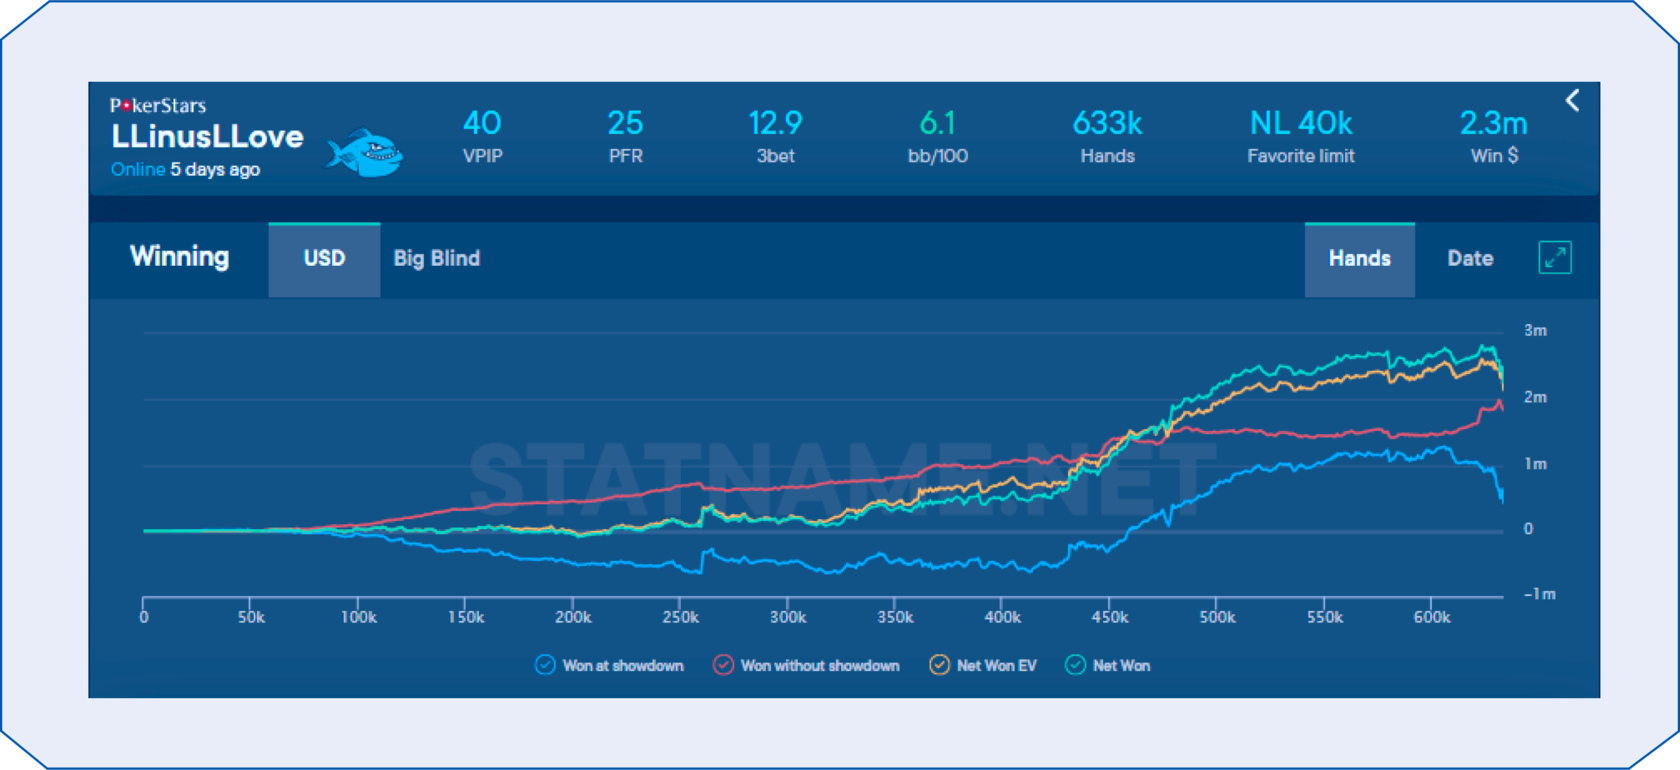
Task: Click the 300k mark on the x-axis
Action: (x=788, y=618)
